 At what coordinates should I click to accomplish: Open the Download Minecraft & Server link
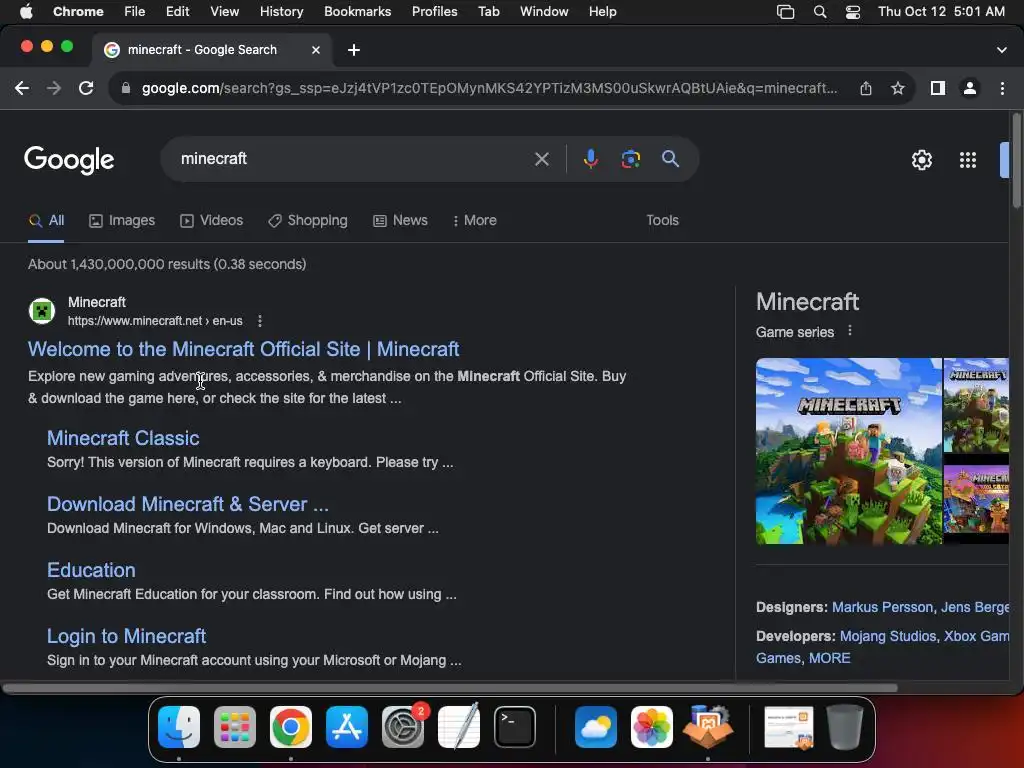click(188, 504)
